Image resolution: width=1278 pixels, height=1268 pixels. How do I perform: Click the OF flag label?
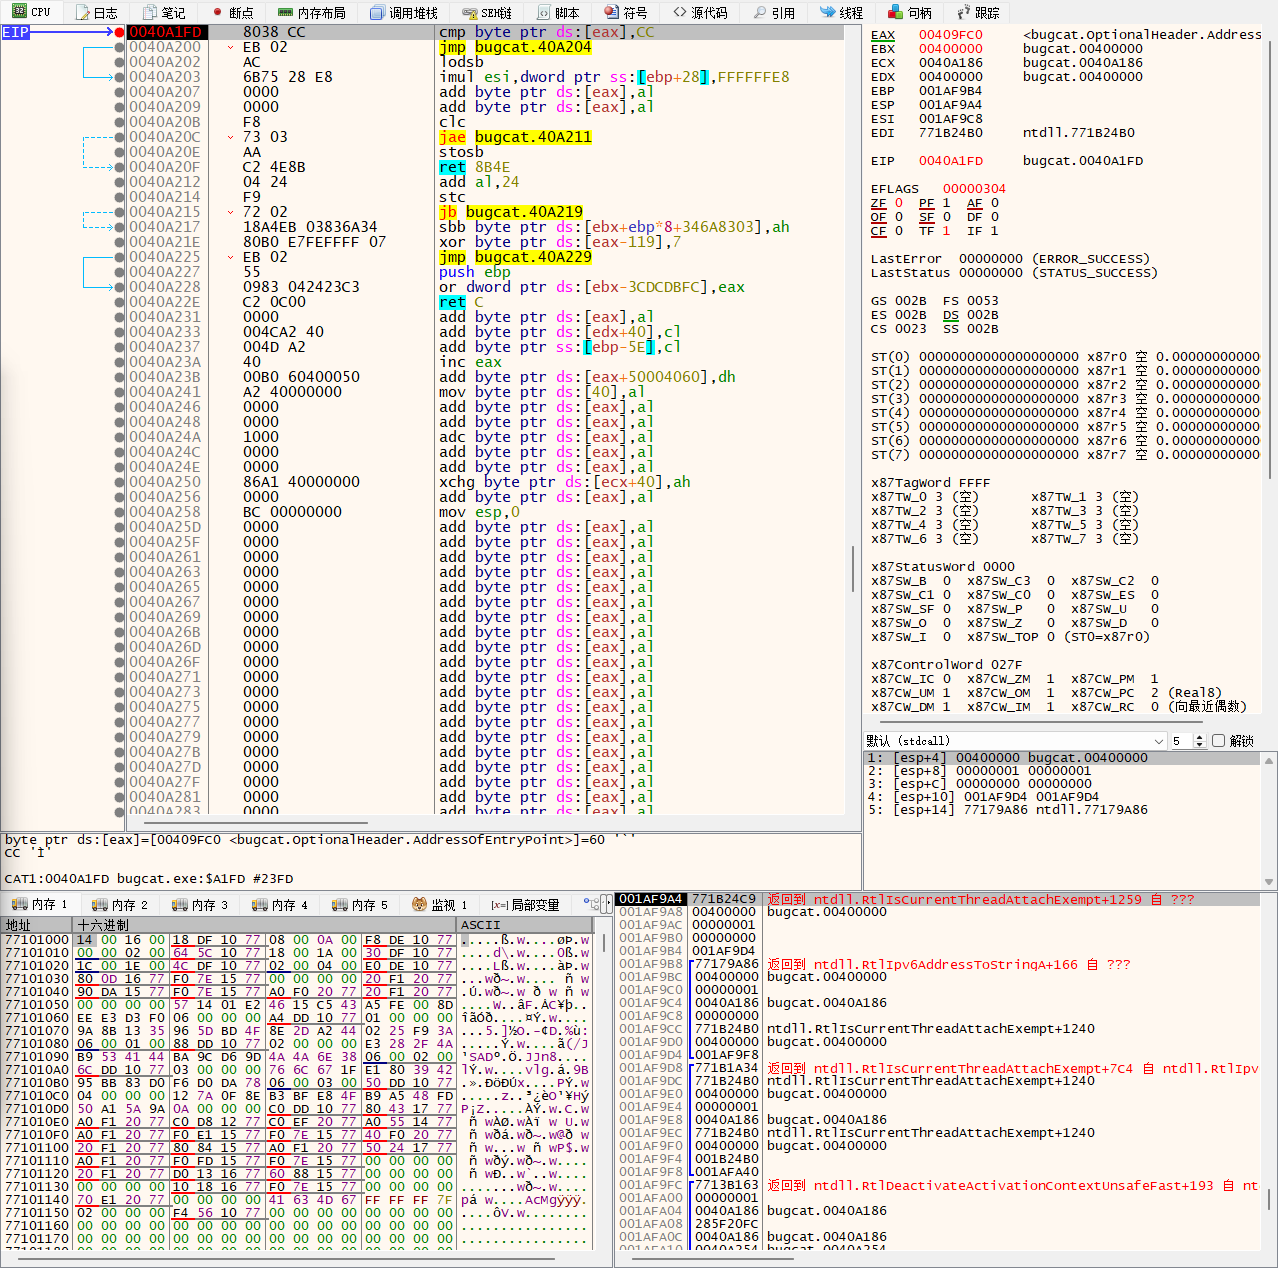pyautogui.click(x=878, y=217)
